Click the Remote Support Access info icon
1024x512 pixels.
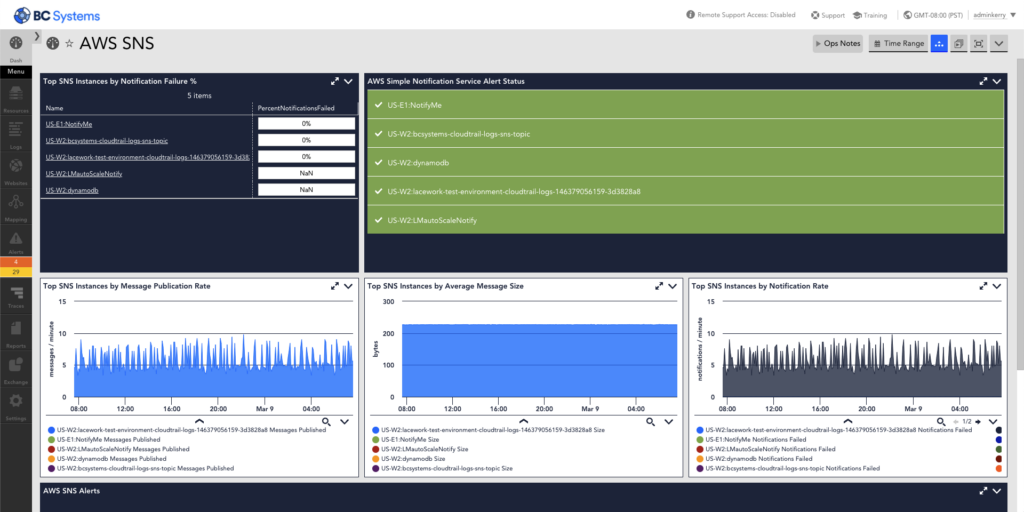pos(690,14)
